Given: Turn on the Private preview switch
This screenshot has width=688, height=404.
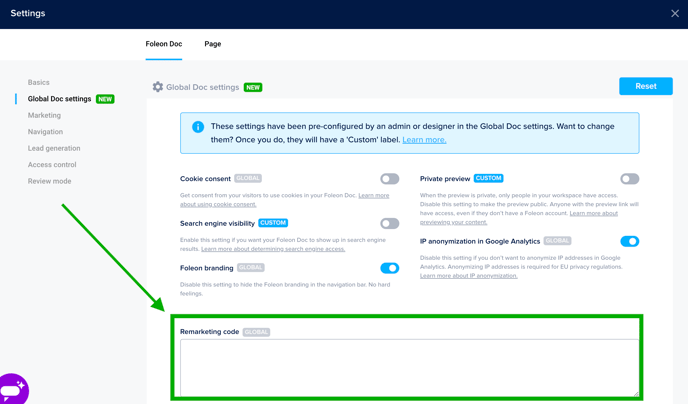Looking at the screenshot, I should (x=629, y=179).
